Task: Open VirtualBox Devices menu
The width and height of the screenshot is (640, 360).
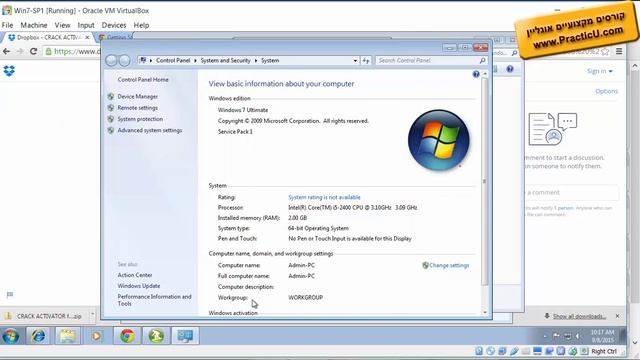Action: point(114,25)
